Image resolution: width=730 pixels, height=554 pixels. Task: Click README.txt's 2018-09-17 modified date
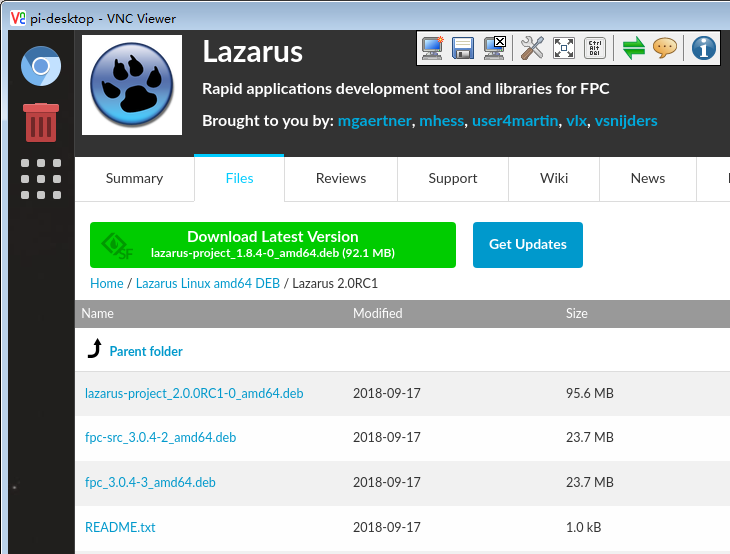(x=386, y=527)
